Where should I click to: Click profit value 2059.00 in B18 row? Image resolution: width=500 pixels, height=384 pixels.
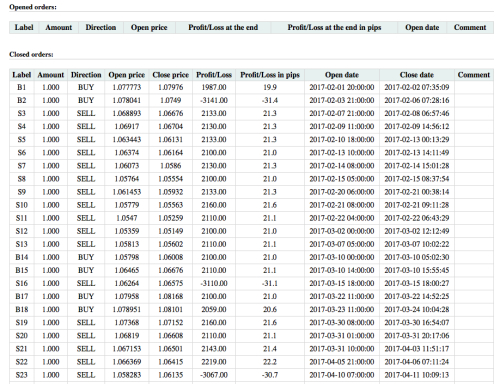click(x=214, y=310)
